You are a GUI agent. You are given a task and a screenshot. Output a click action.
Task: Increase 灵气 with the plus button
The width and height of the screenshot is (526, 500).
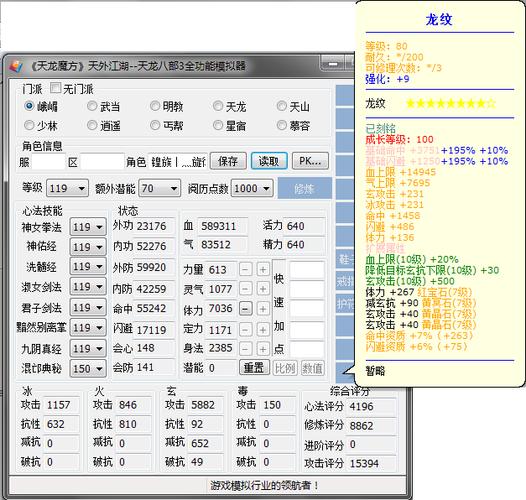(263, 289)
